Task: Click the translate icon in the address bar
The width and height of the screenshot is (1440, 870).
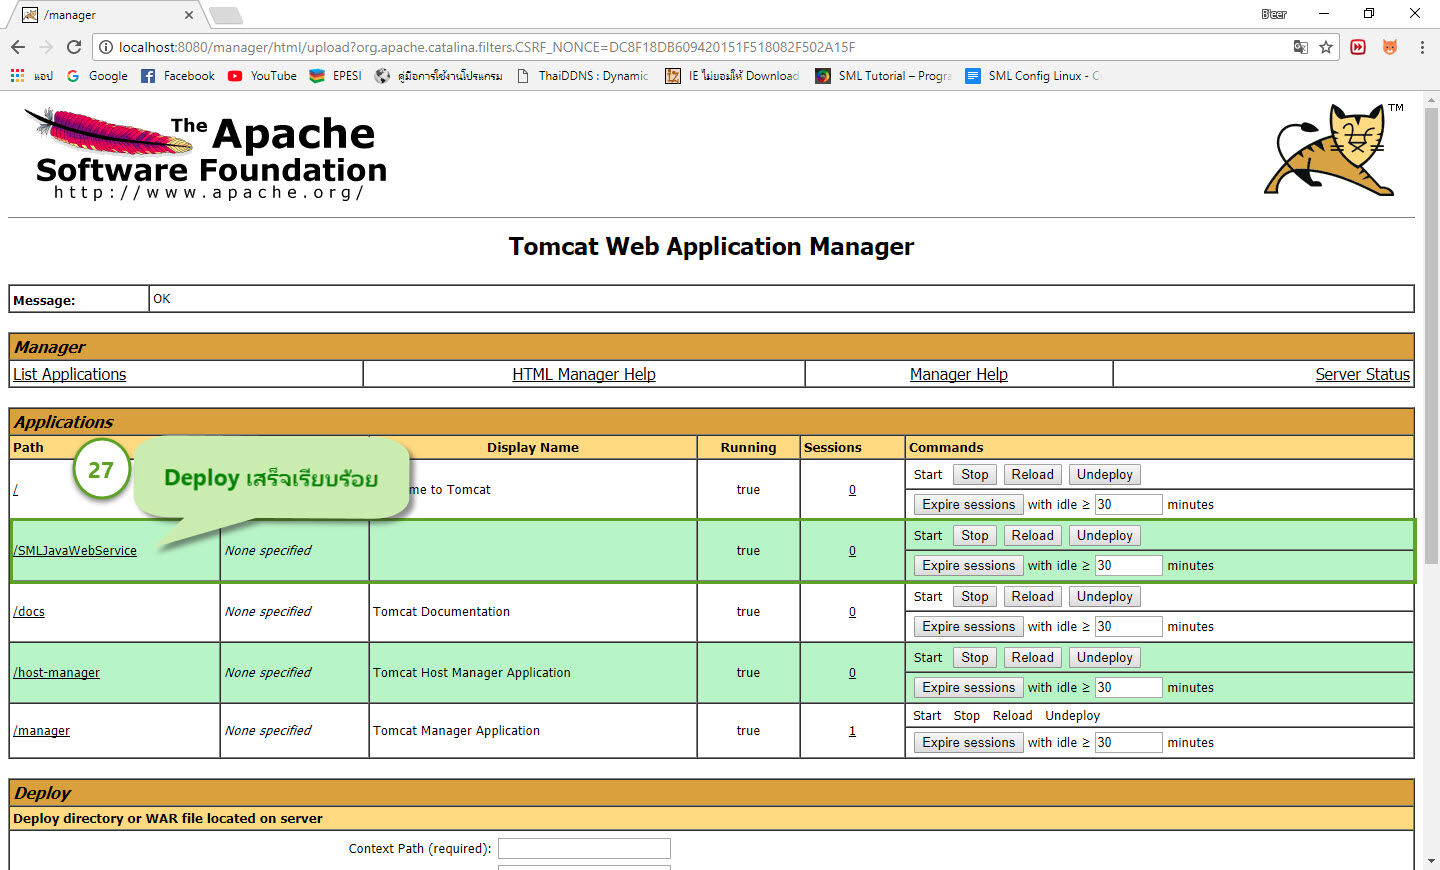Action: click(1300, 47)
